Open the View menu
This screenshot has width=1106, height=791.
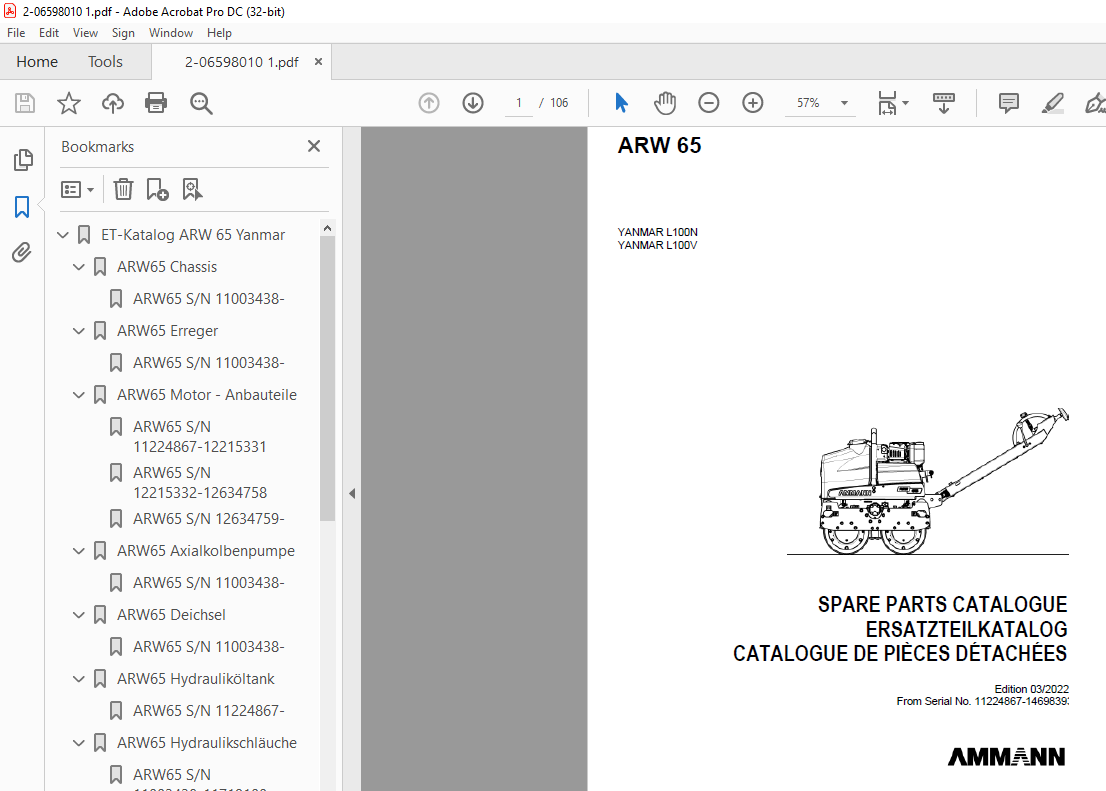pyautogui.click(x=85, y=32)
